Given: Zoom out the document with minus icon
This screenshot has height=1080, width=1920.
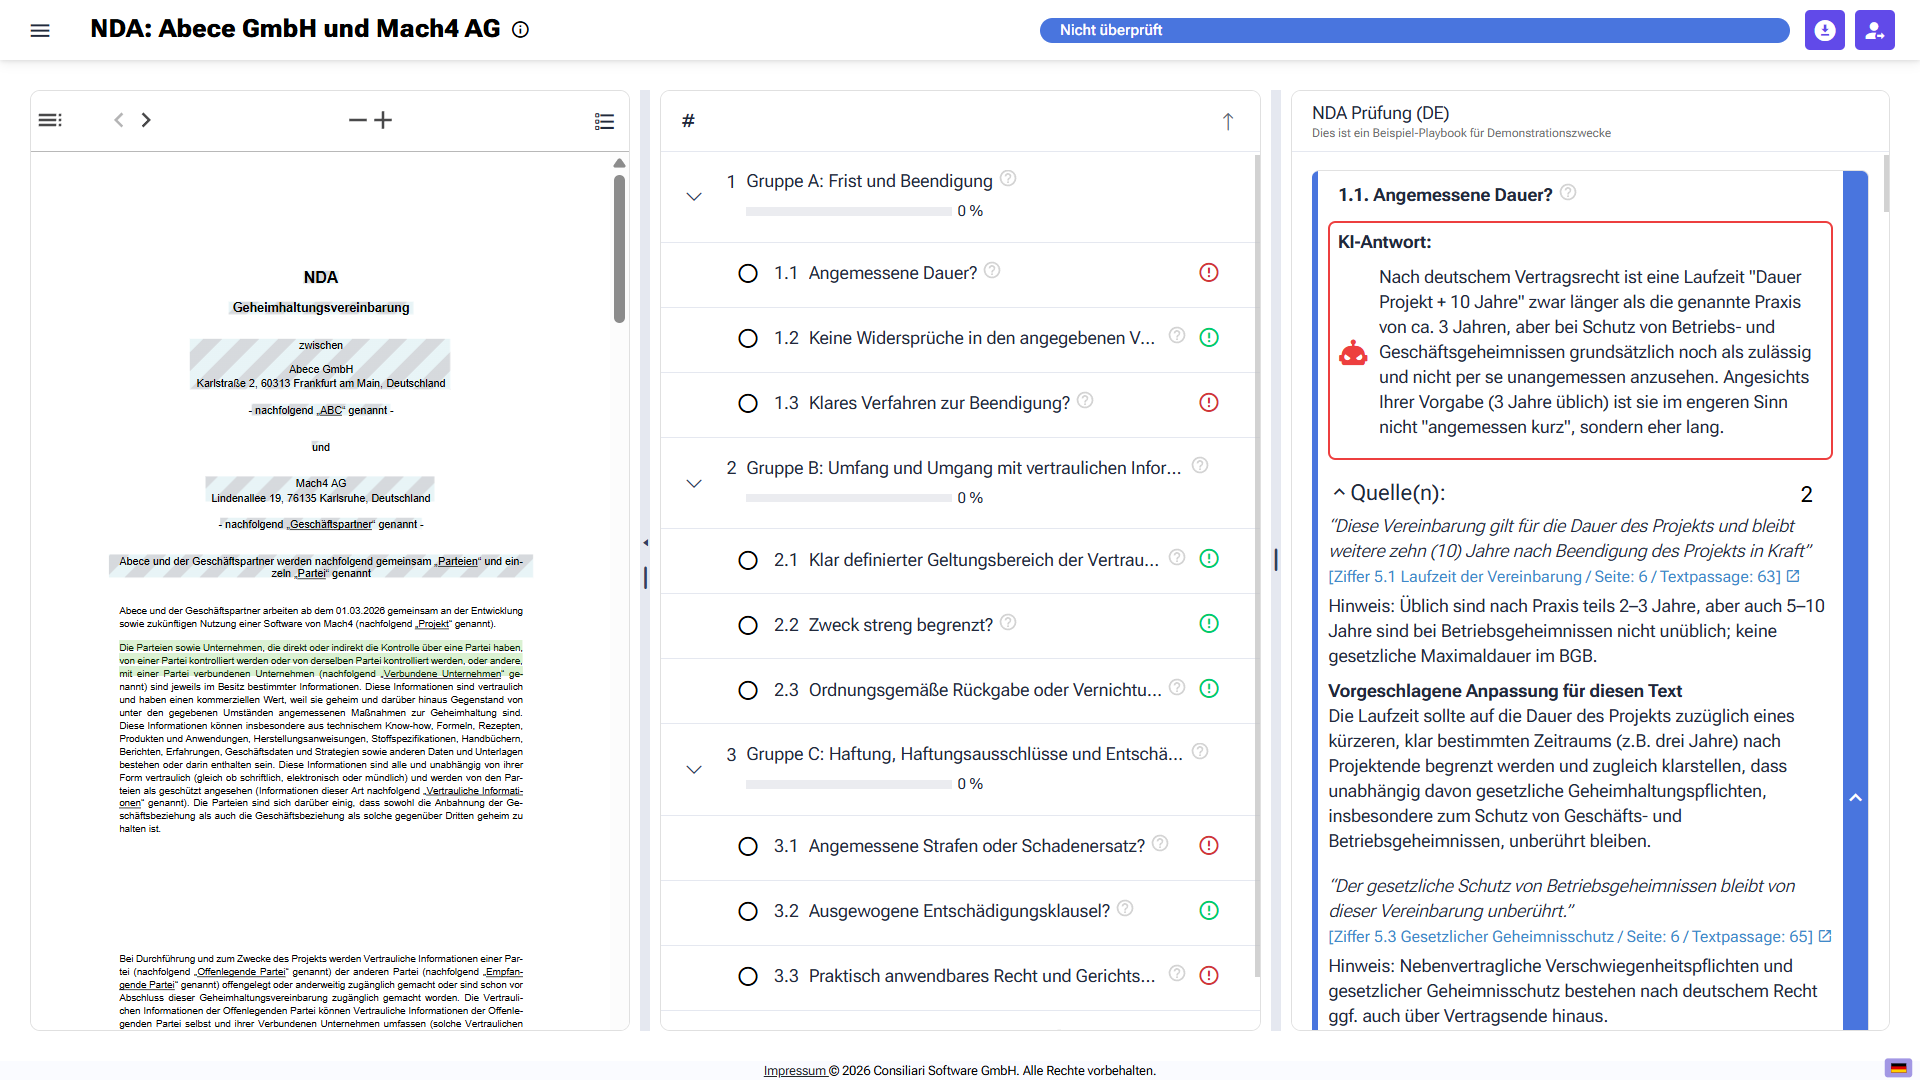Looking at the screenshot, I should point(357,120).
